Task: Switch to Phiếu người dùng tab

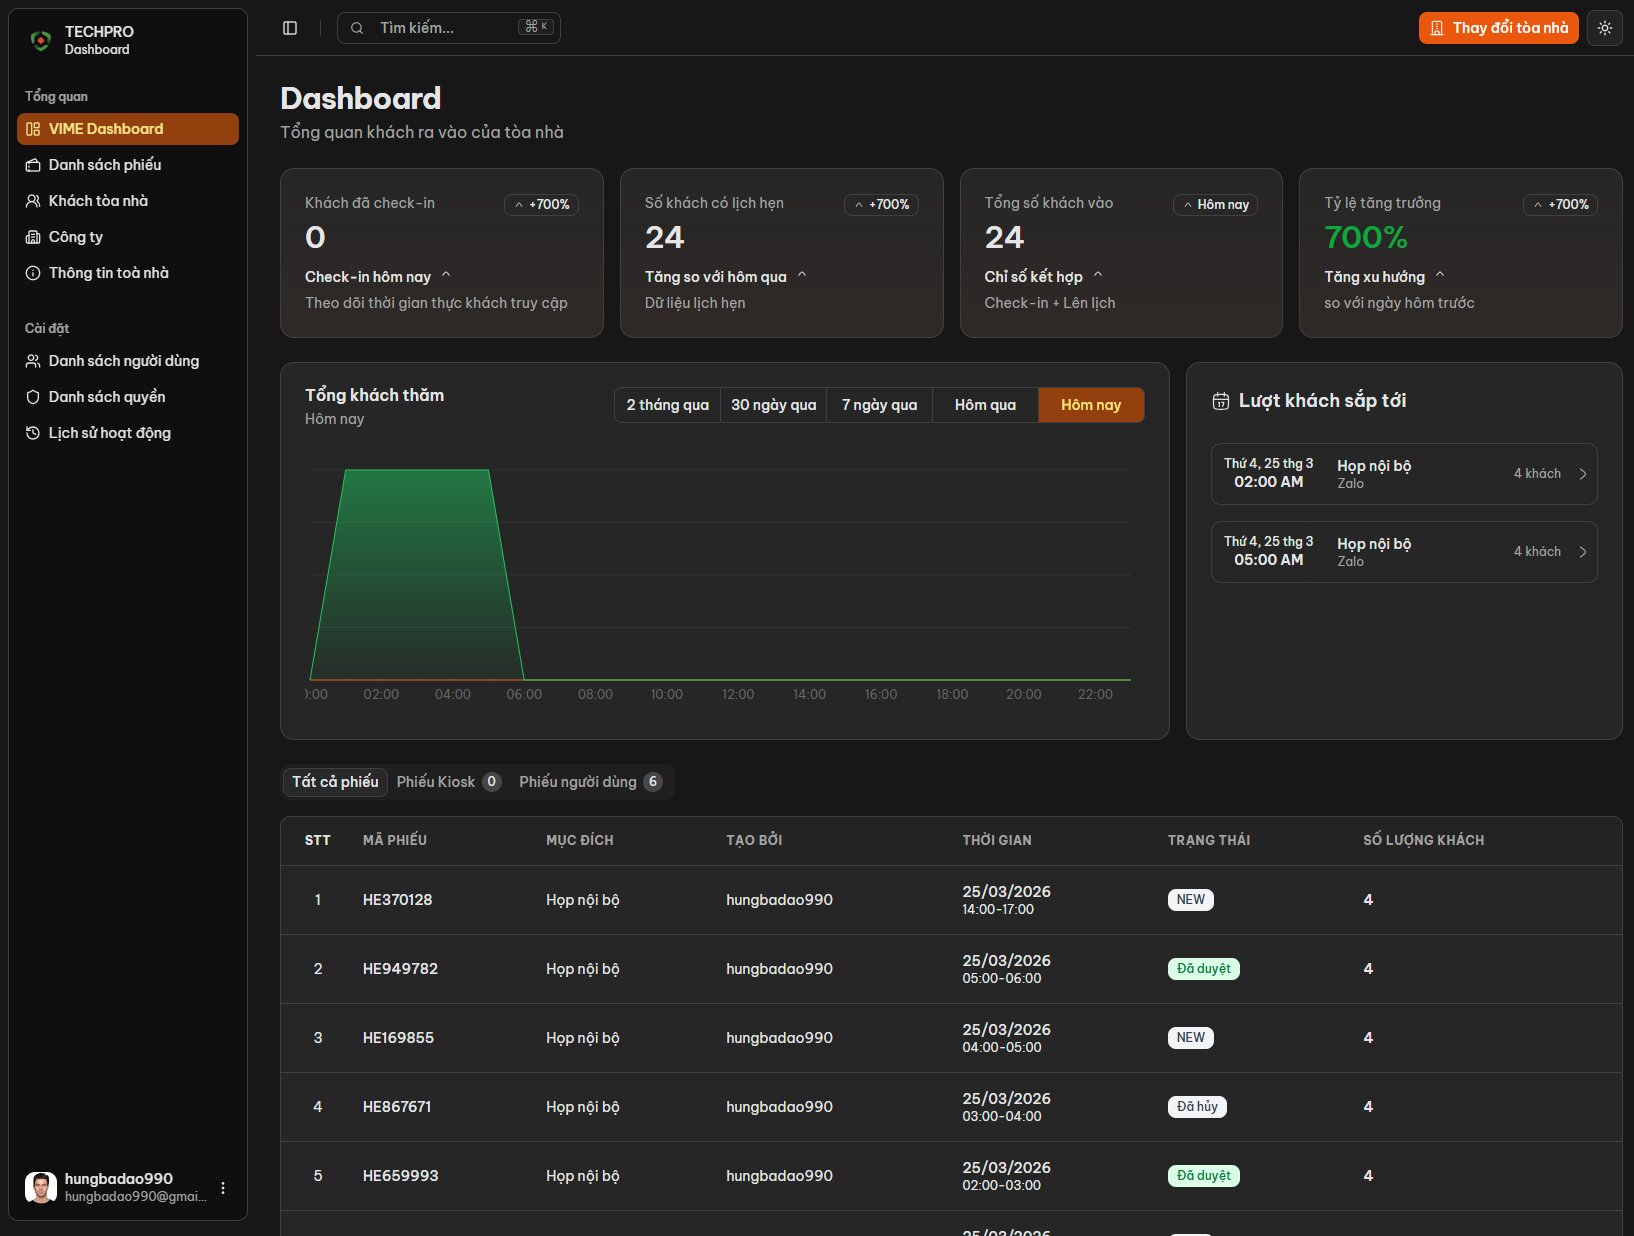Action: [x=589, y=782]
